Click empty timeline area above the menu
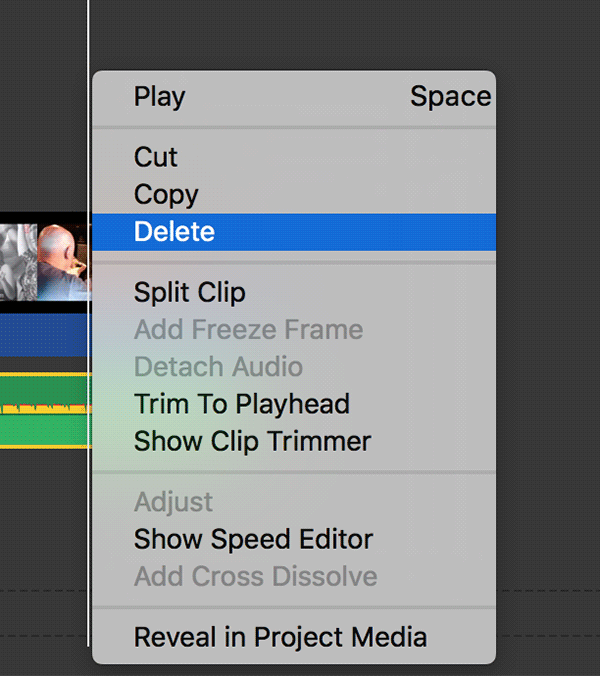Screen dimensions: 600x676 coord(300,35)
